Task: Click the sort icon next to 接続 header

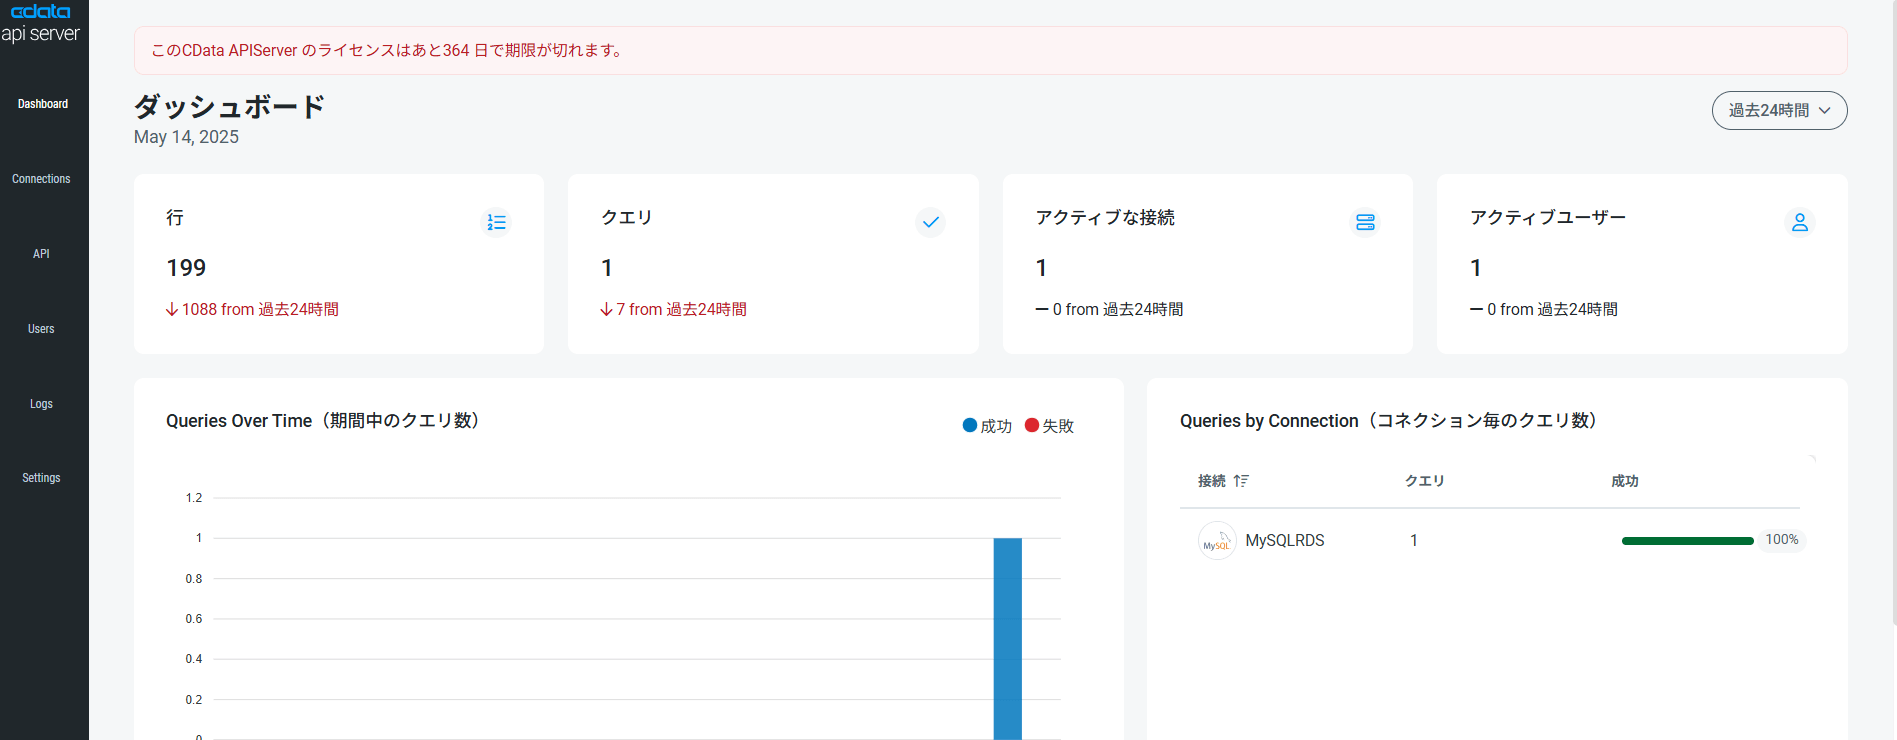Action: (x=1241, y=481)
